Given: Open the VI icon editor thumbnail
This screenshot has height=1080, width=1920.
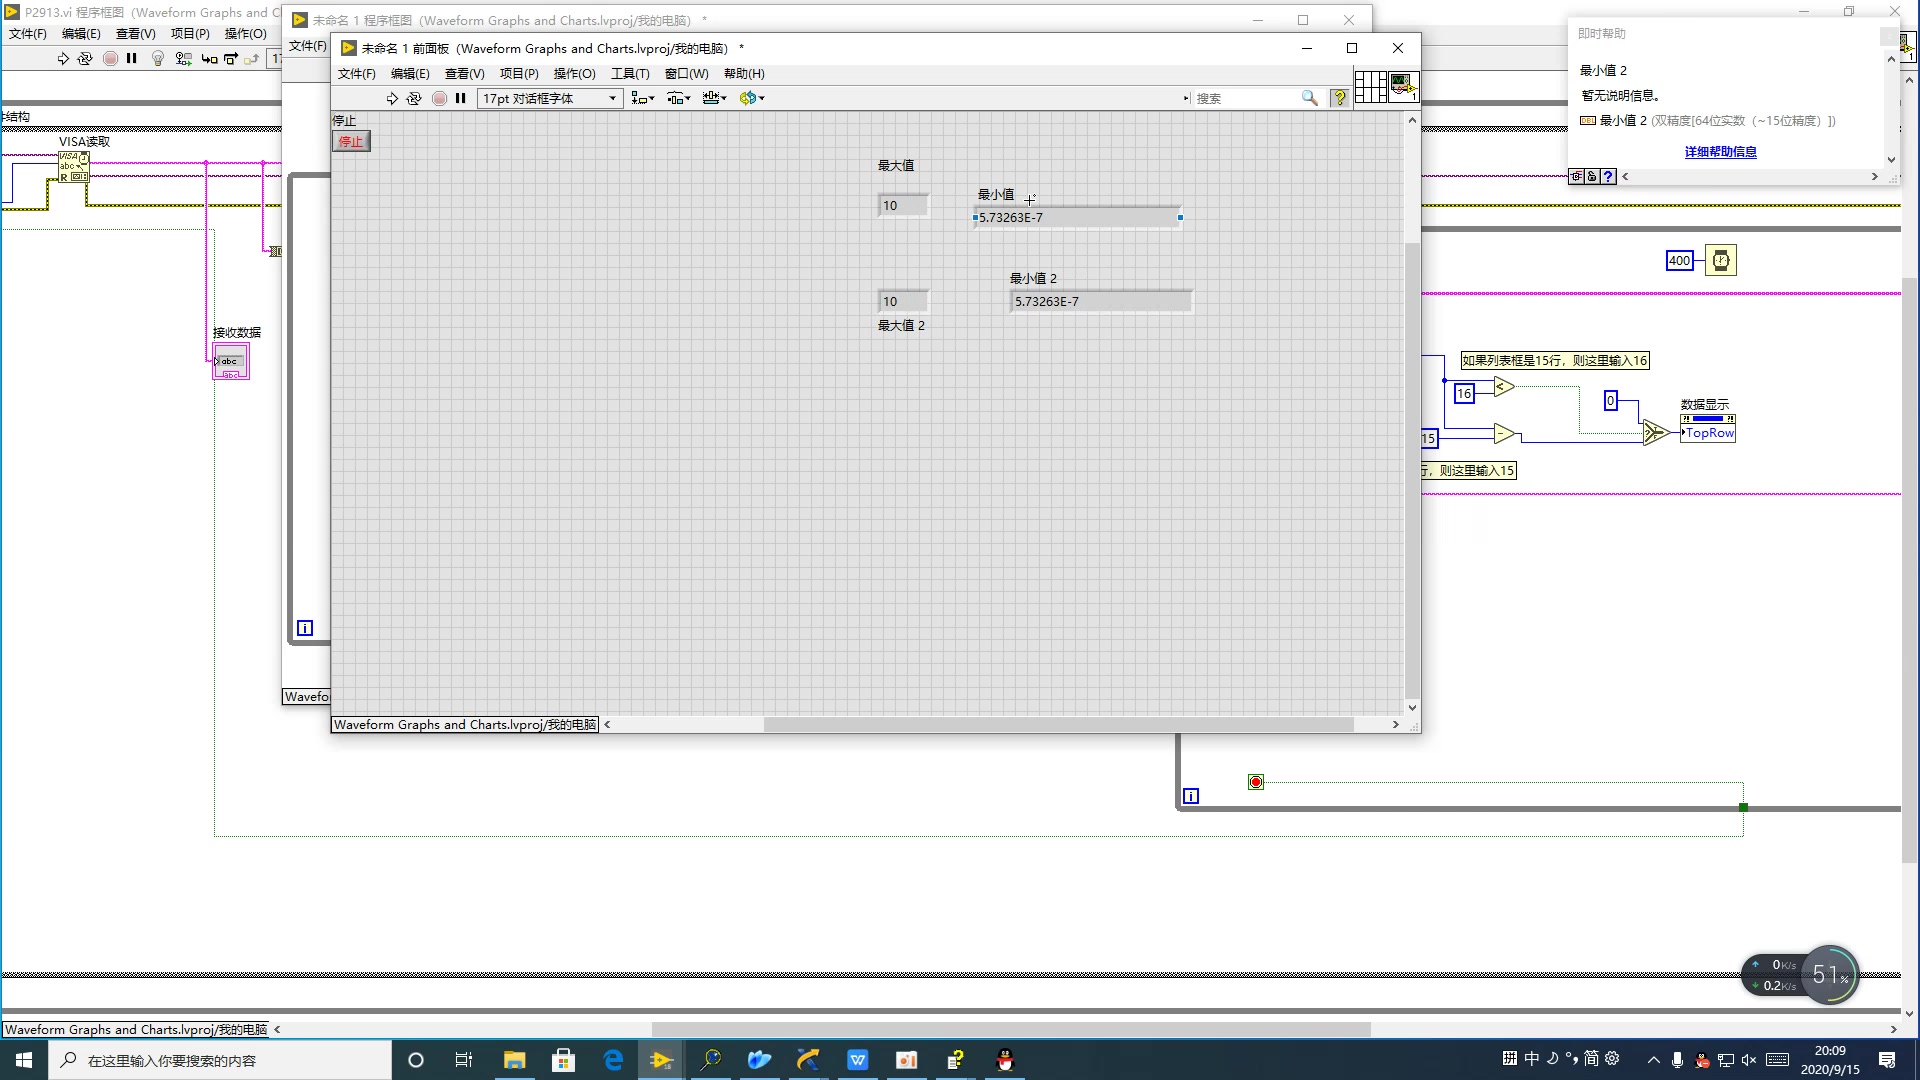Looking at the screenshot, I should (1403, 86).
